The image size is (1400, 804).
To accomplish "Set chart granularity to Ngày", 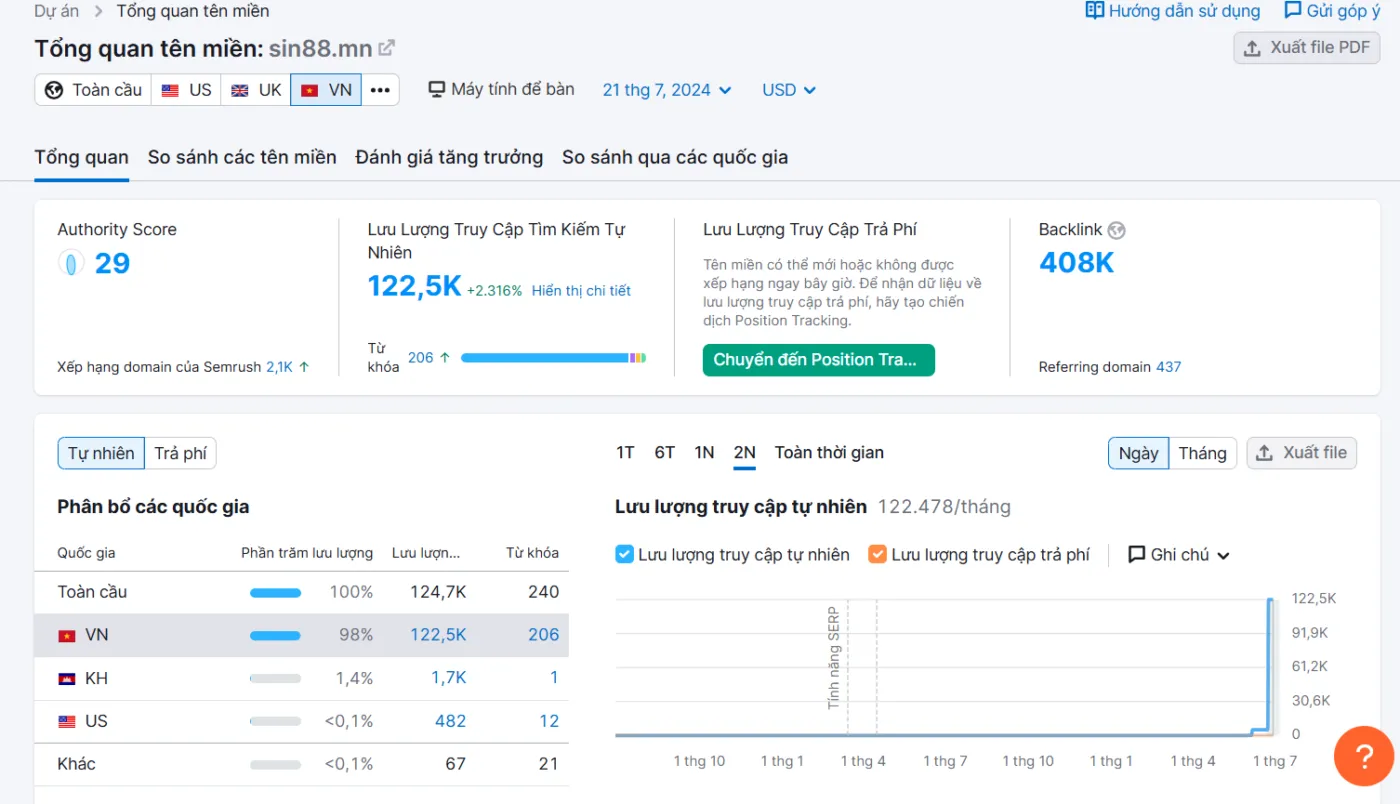I will click(1138, 453).
